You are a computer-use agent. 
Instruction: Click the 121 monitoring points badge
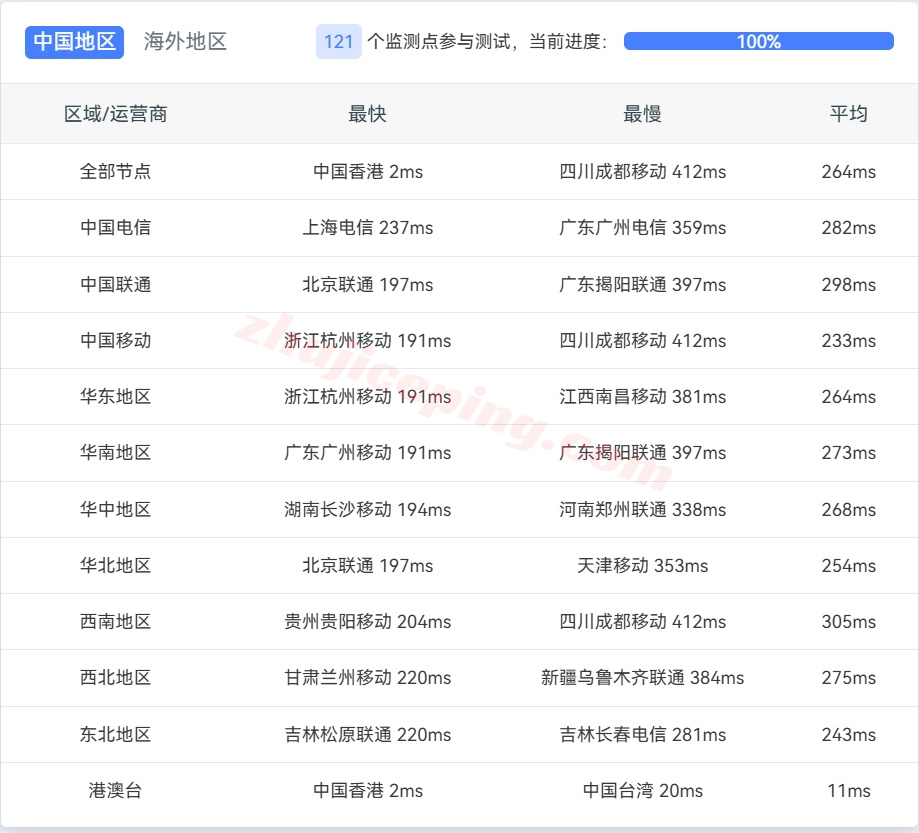(x=339, y=42)
